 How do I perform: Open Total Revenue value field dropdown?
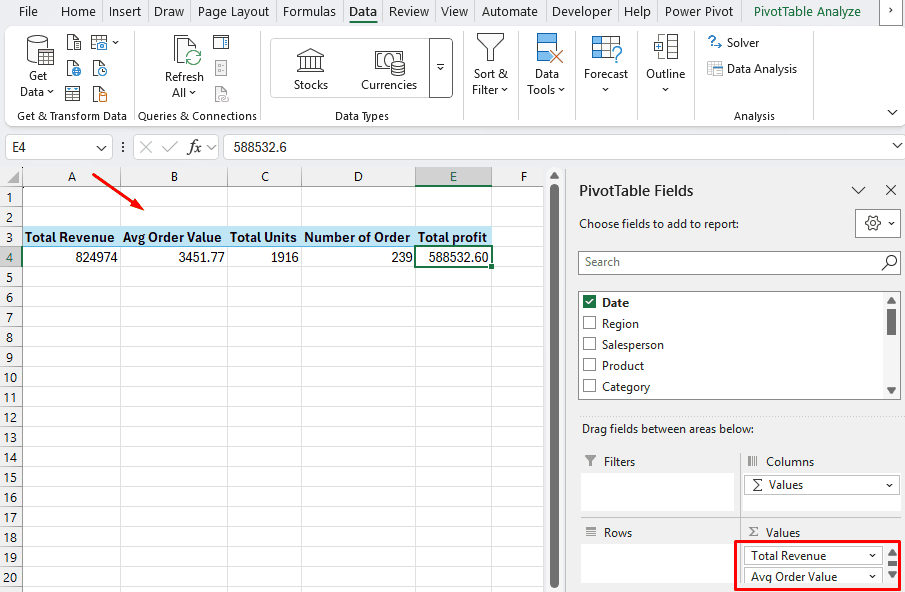[x=872, y=556]
